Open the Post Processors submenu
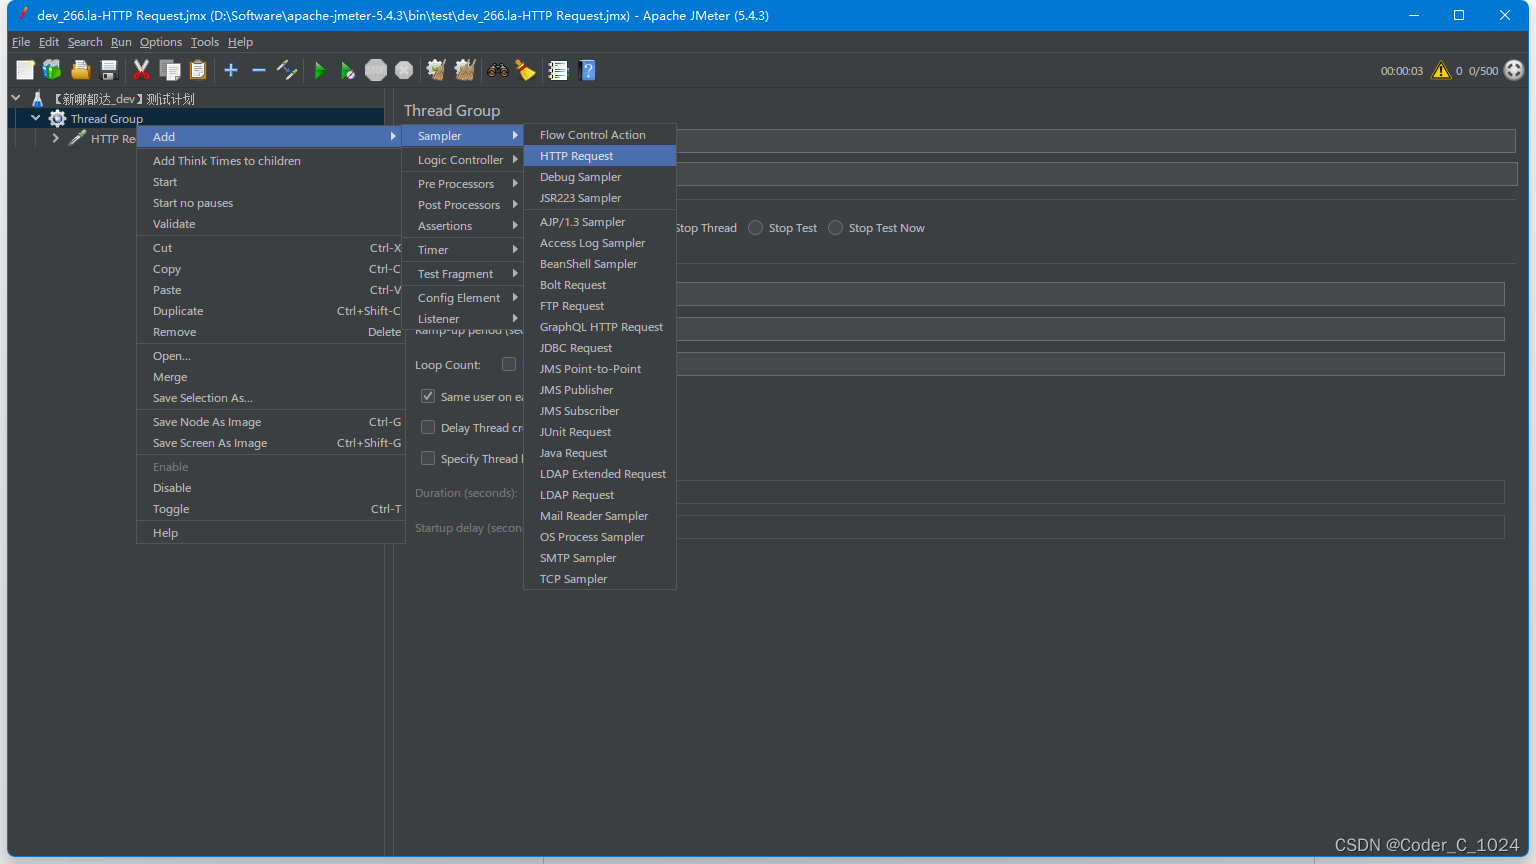 (x=464, y=205)
